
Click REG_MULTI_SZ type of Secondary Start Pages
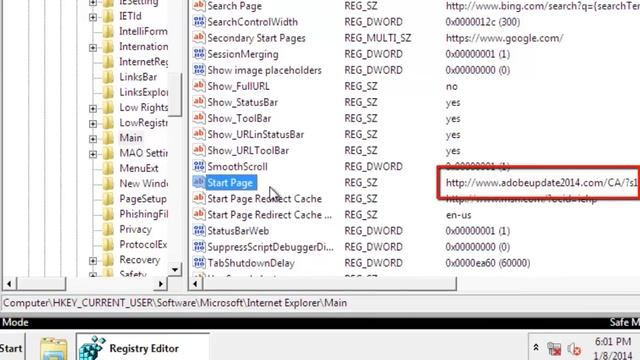[x=378, y=38]
